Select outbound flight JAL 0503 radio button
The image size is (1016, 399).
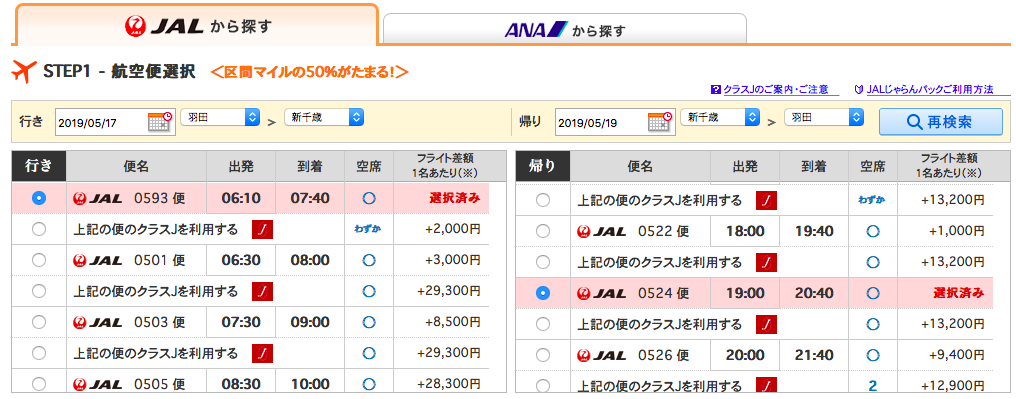(x=39, y=322)
